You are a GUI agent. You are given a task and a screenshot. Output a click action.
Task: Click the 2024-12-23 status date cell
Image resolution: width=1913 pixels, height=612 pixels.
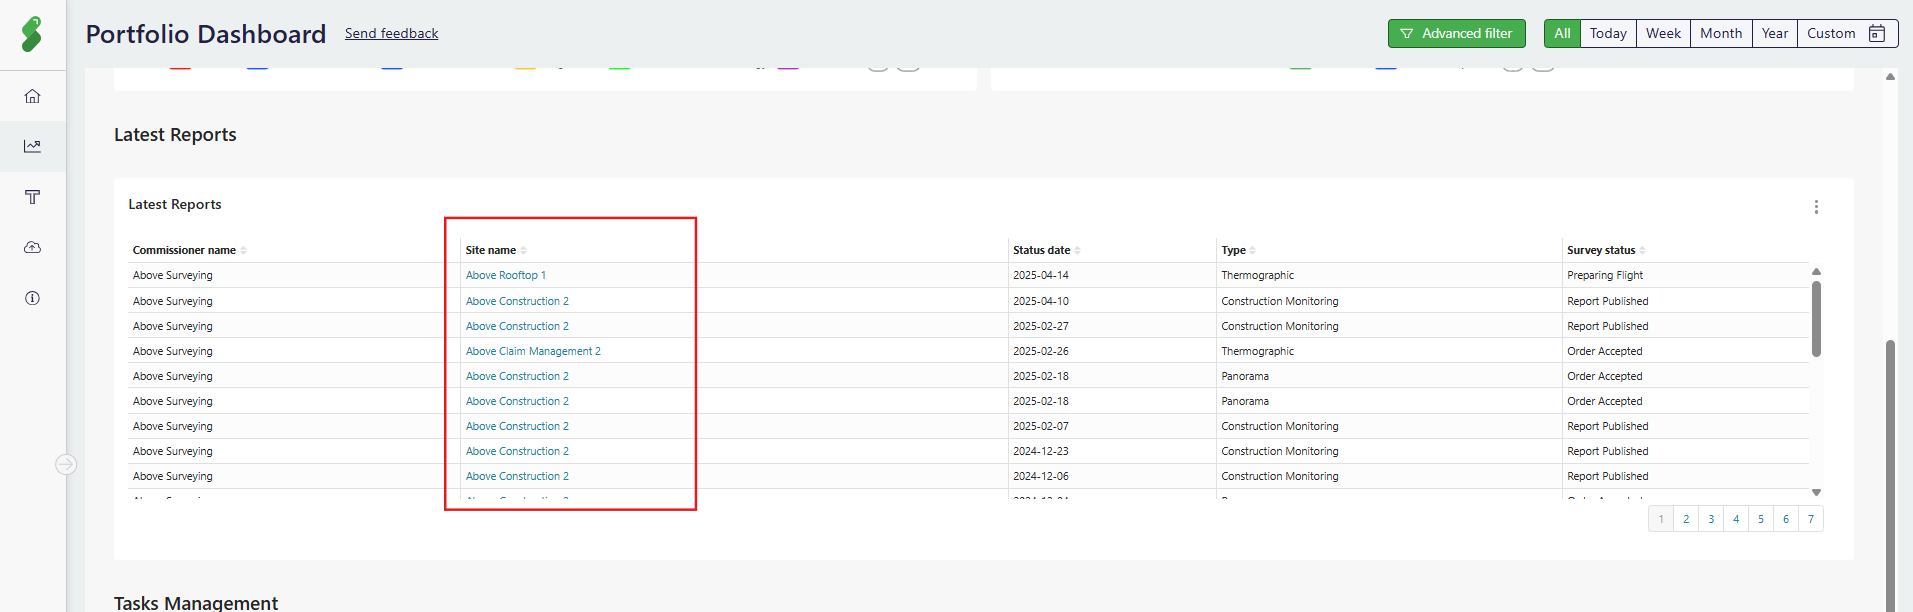pyautogui.click(x=1041, y=451)
